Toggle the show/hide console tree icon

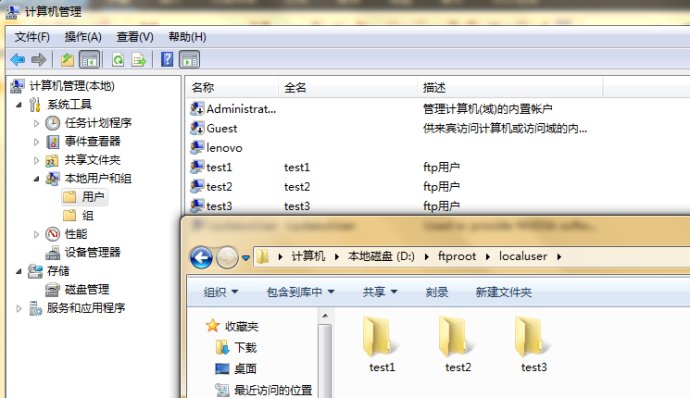pyautogui.click(x=89, y=59)
